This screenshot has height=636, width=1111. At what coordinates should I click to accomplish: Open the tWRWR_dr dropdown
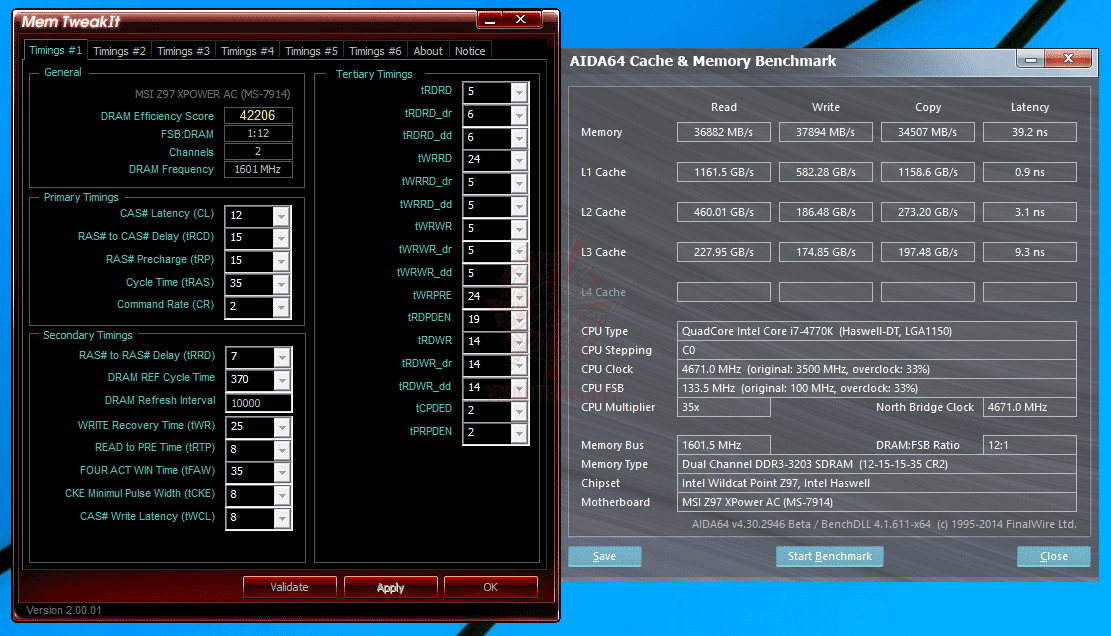point(519,251)
